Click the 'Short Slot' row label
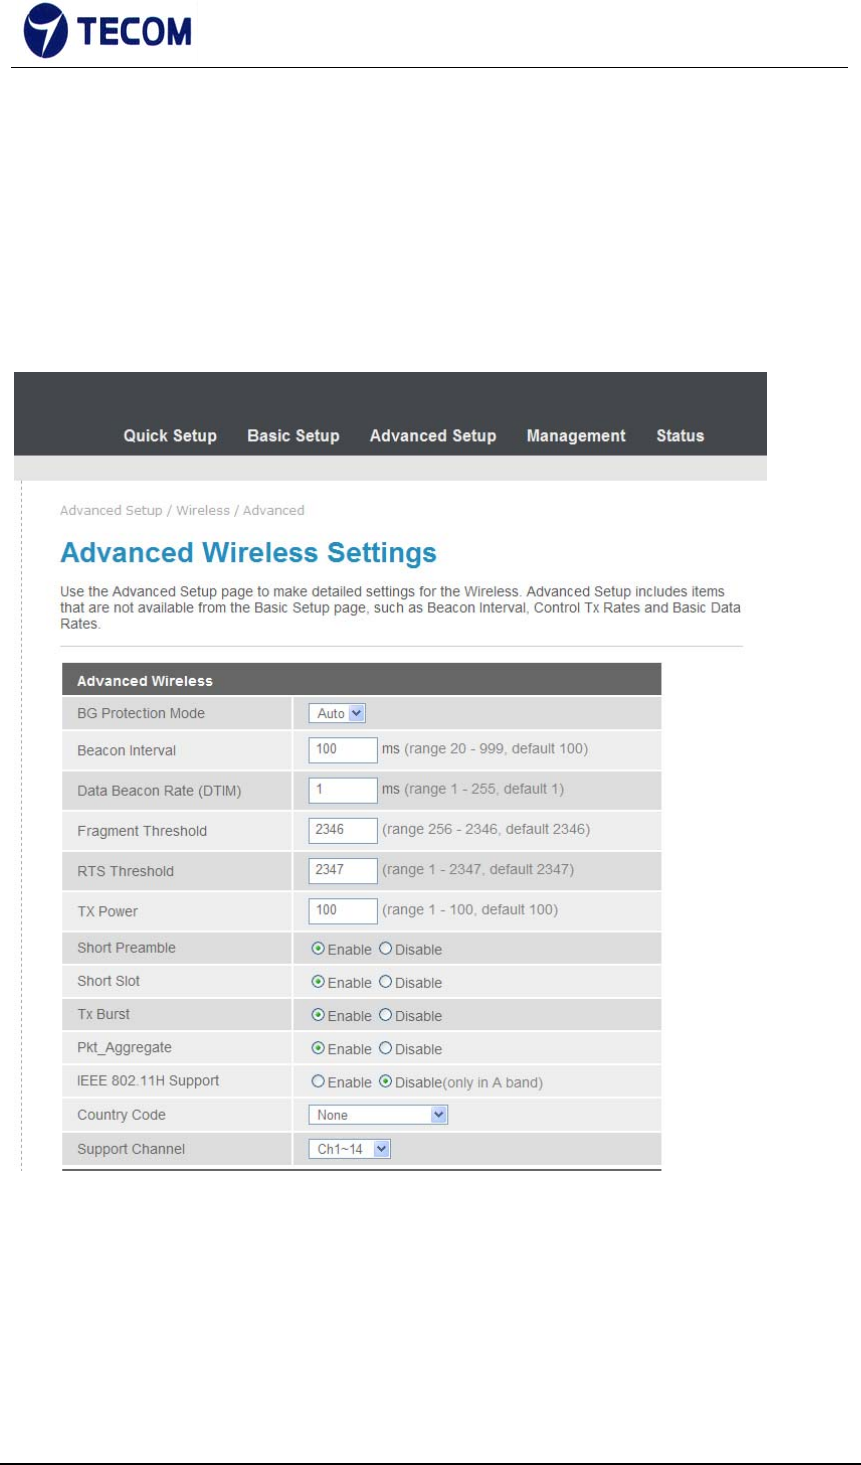Viewport: 861px width, 1465px height. 109,981
